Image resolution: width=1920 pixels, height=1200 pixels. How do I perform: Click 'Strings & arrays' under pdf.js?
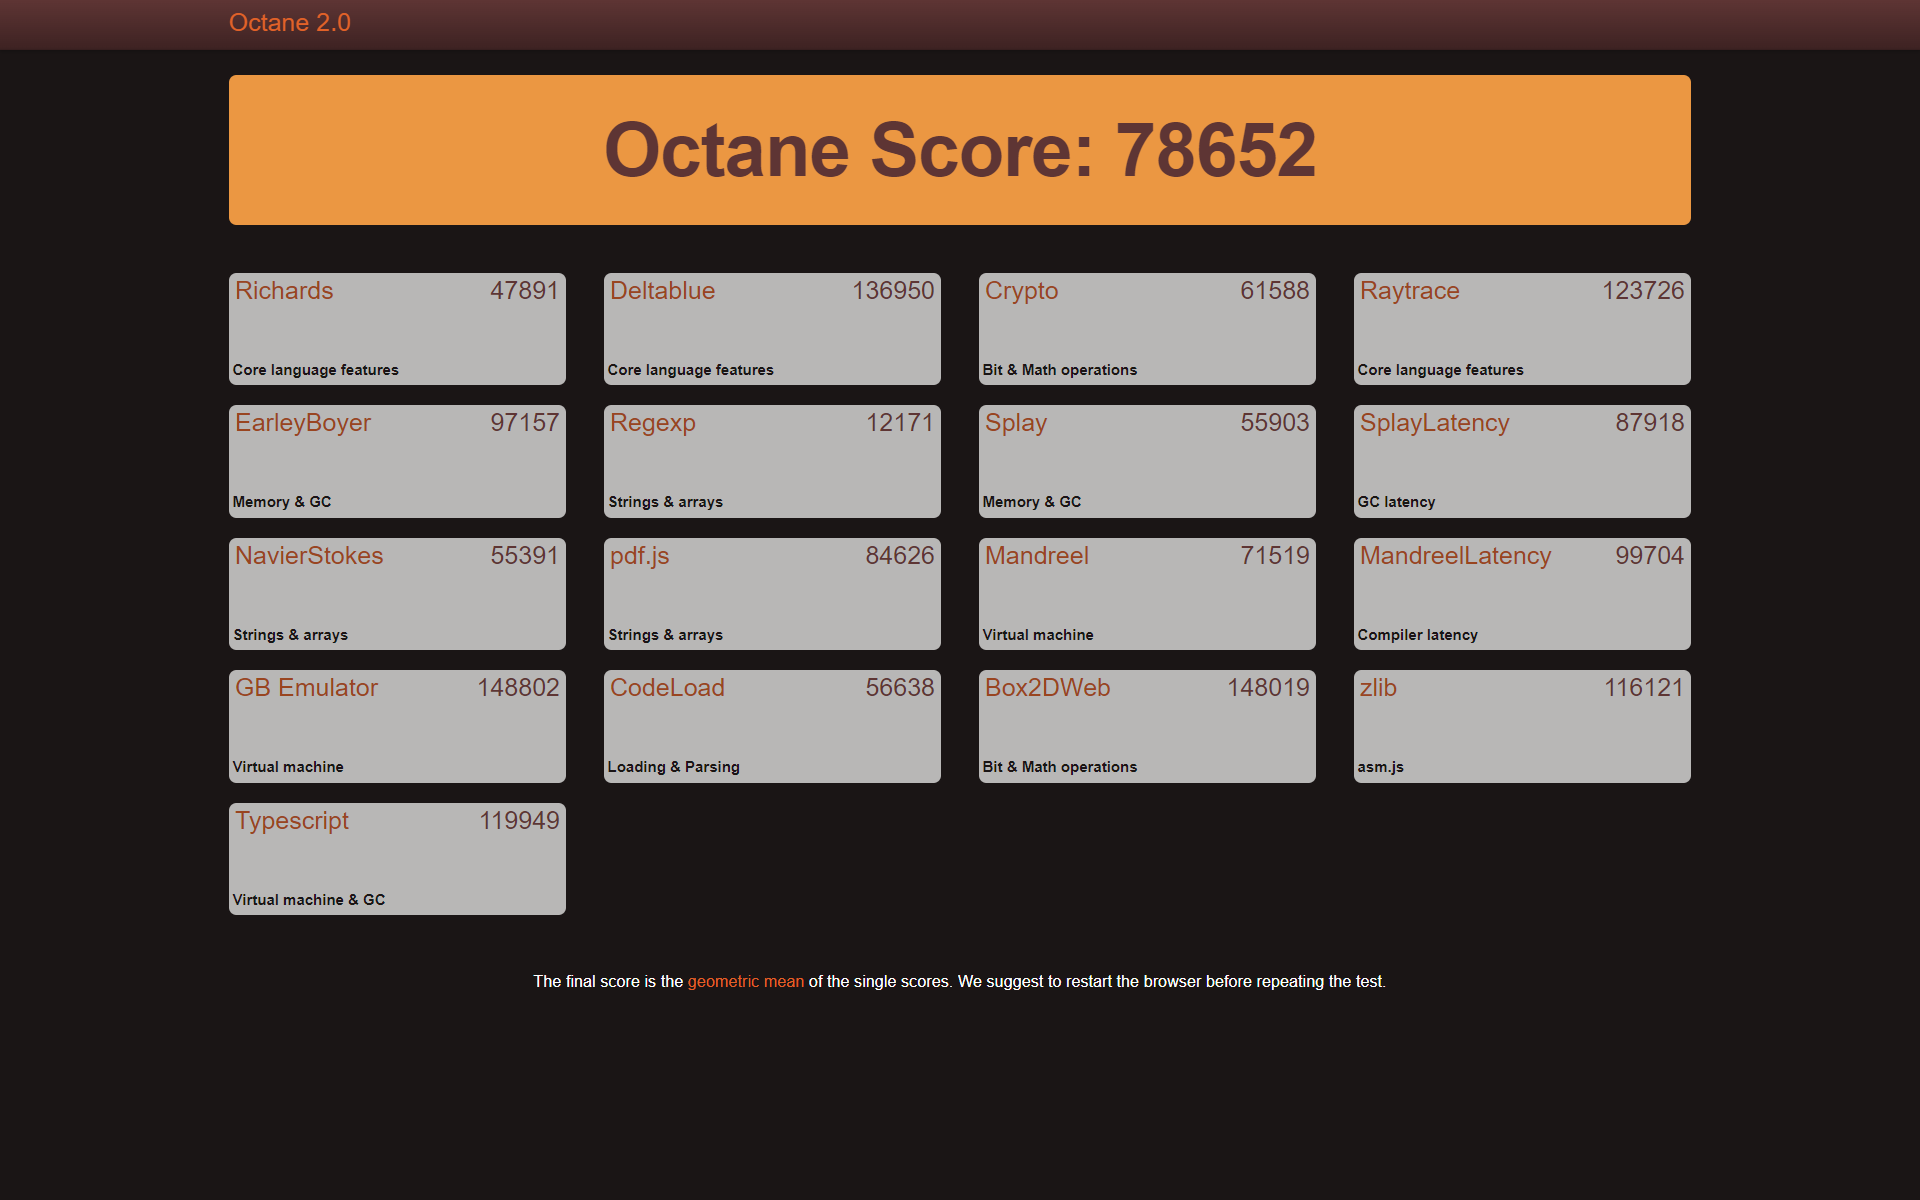pos(665,635)
